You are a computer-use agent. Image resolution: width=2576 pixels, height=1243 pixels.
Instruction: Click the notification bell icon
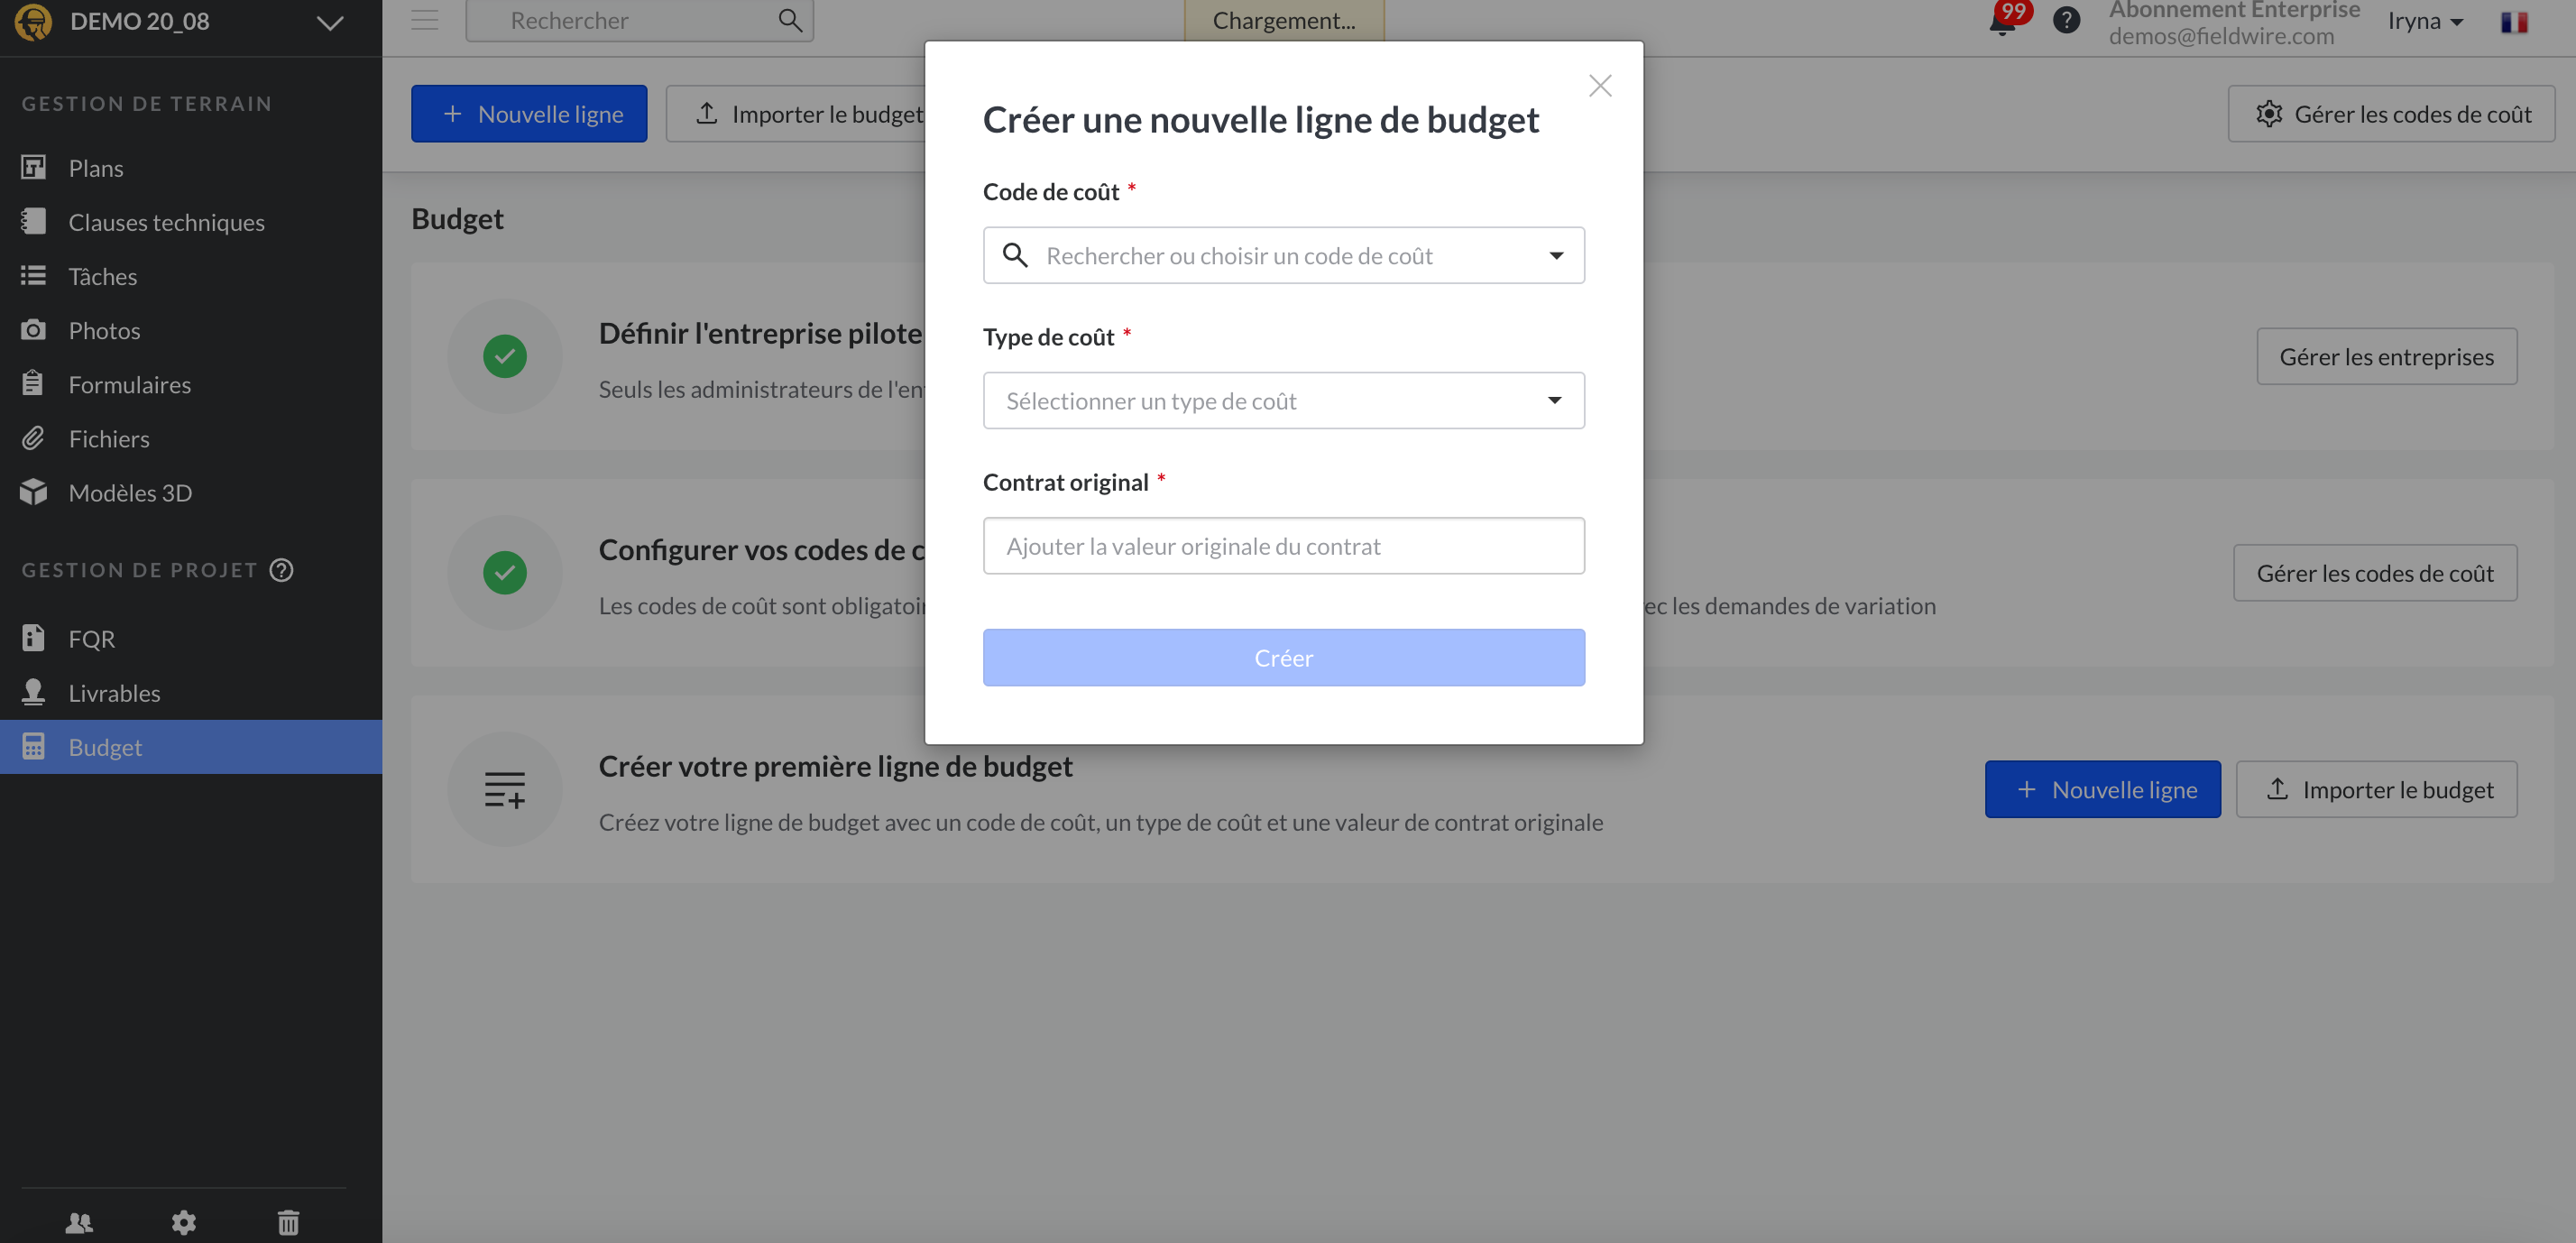[2002, 22]
